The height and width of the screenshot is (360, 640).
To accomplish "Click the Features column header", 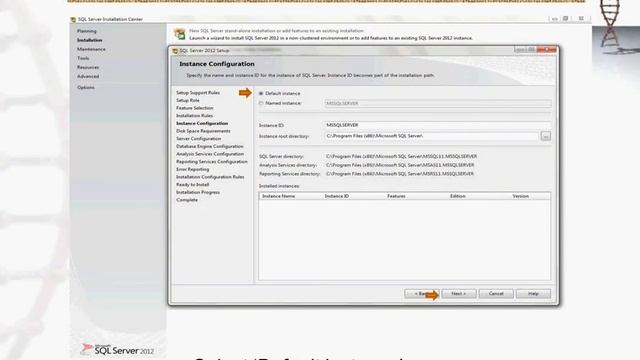I will click(x=396, y=196).
